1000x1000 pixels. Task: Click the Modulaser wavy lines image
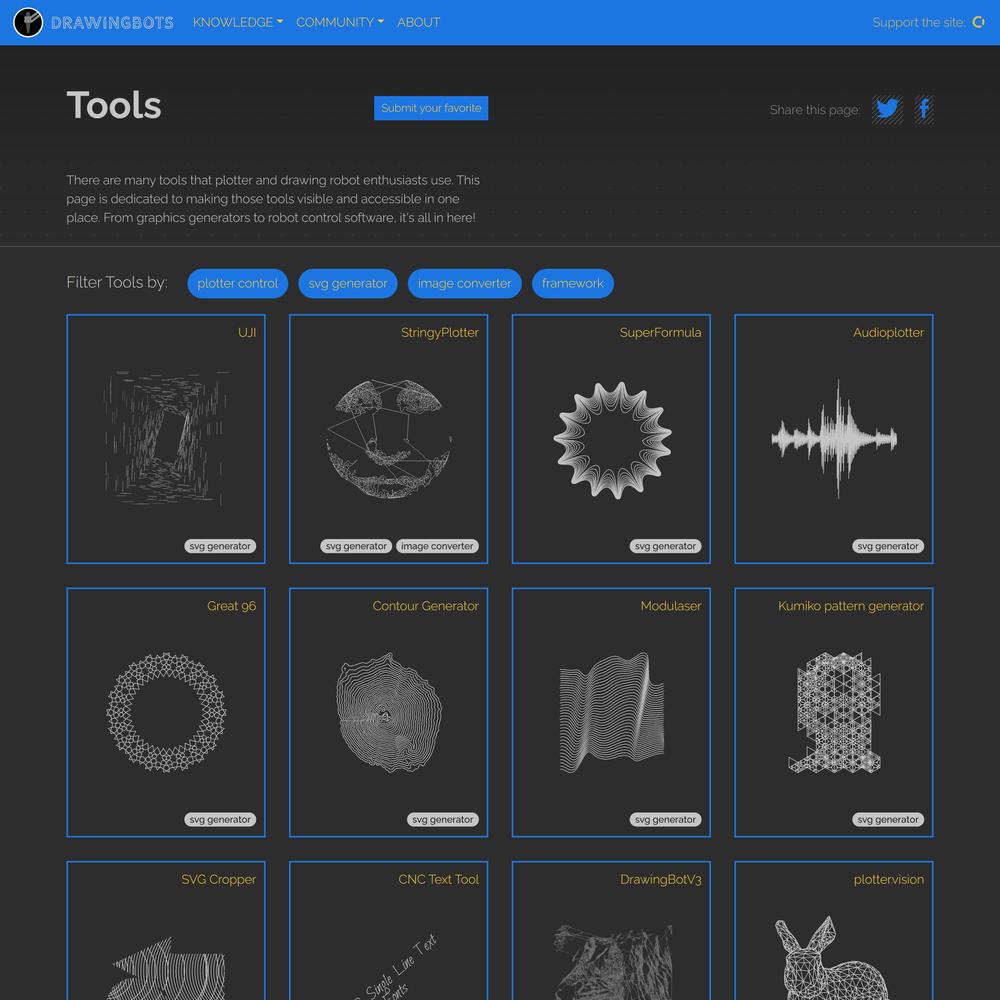[612, 712]
